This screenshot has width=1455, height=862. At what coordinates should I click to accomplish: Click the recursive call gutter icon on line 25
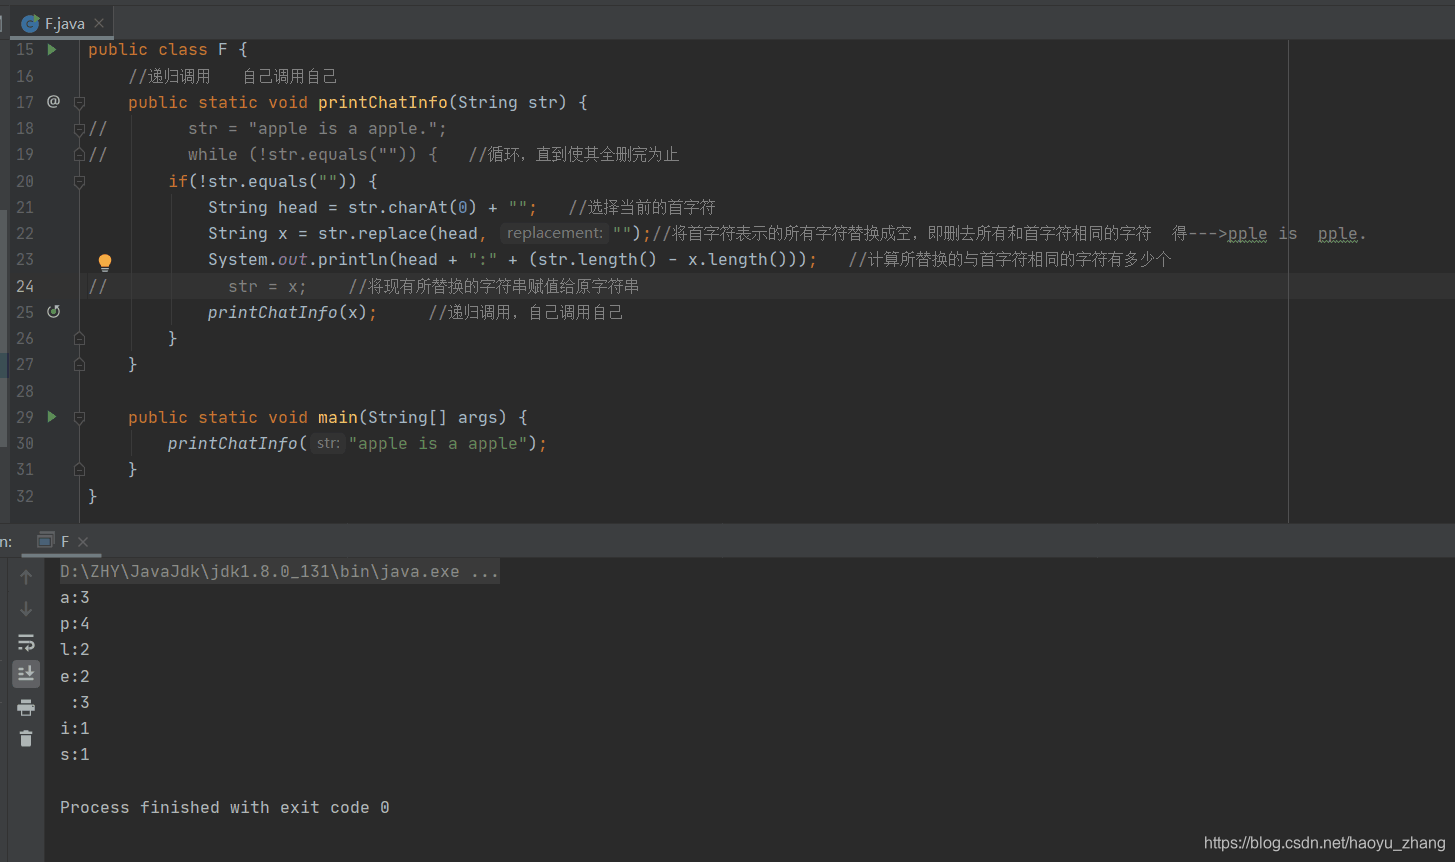pos(53,312)
